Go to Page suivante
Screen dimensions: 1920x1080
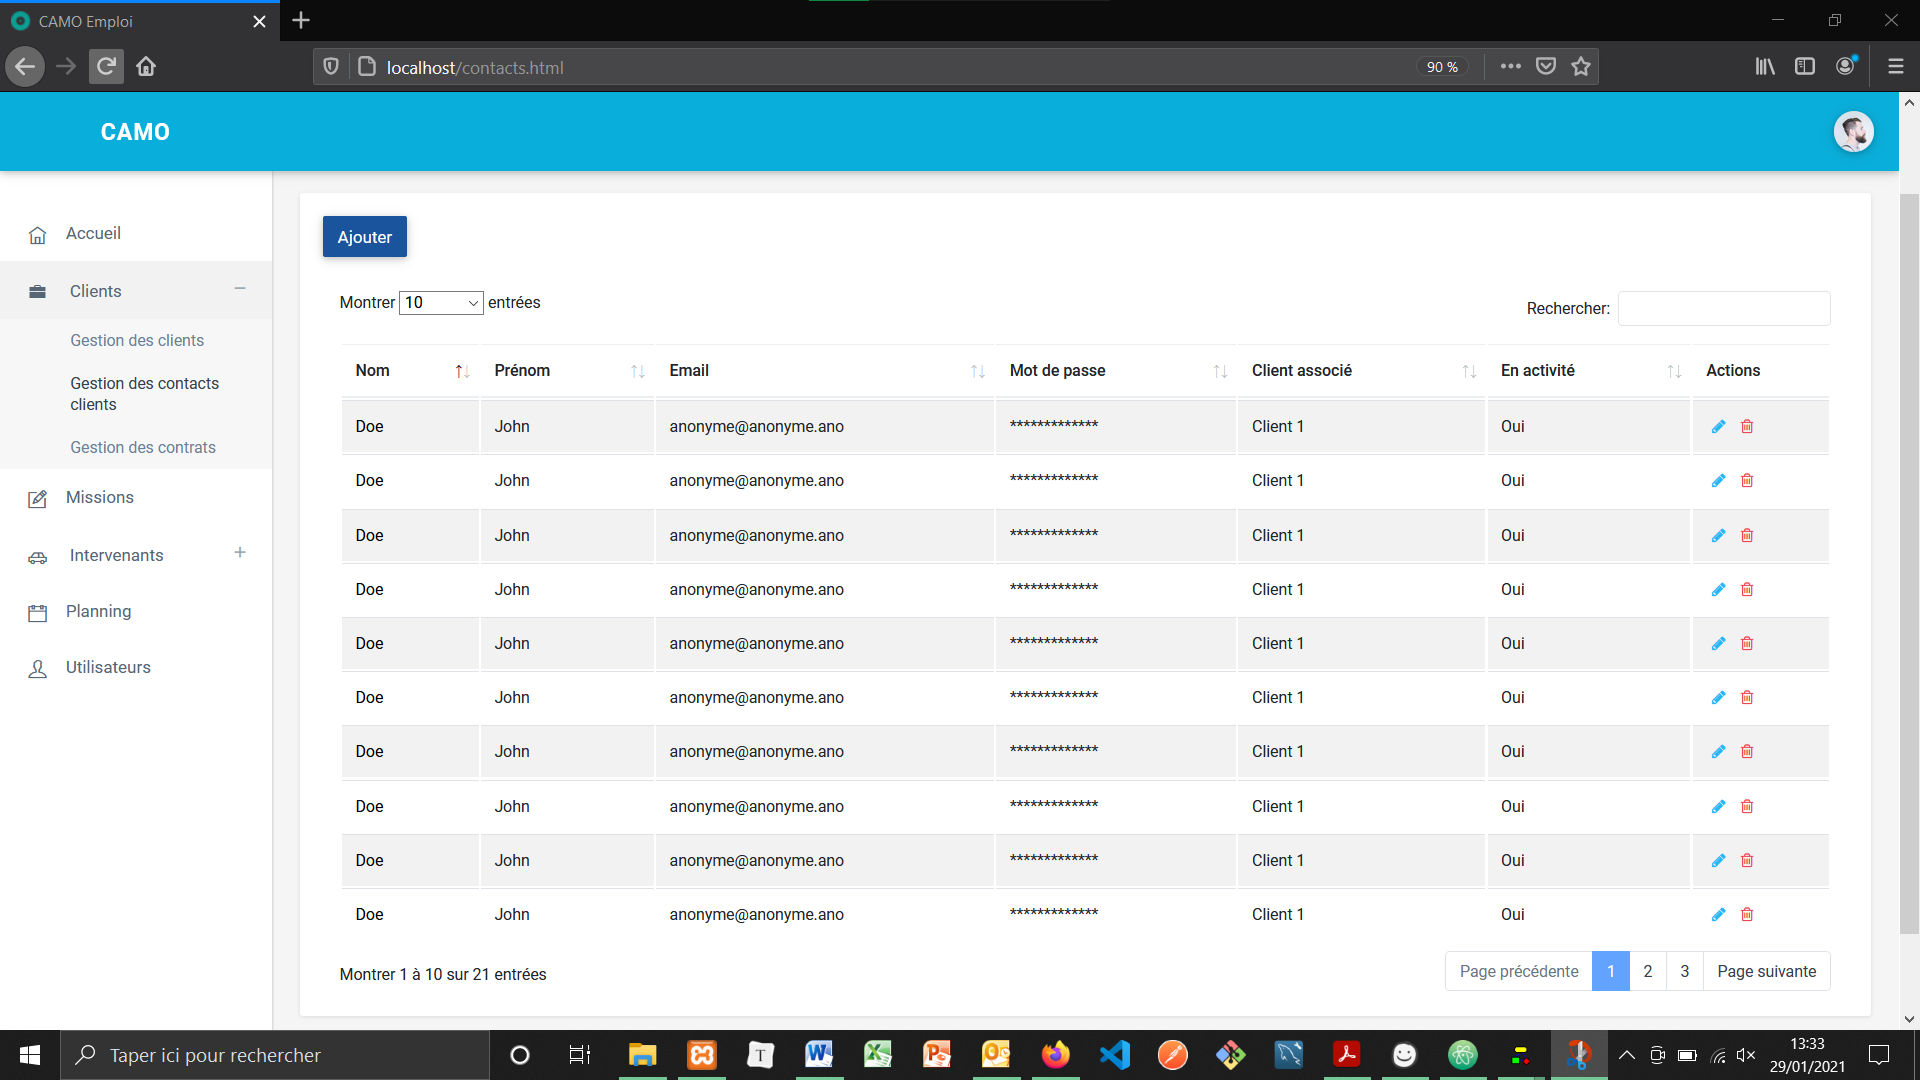(x=1766, y=971)
